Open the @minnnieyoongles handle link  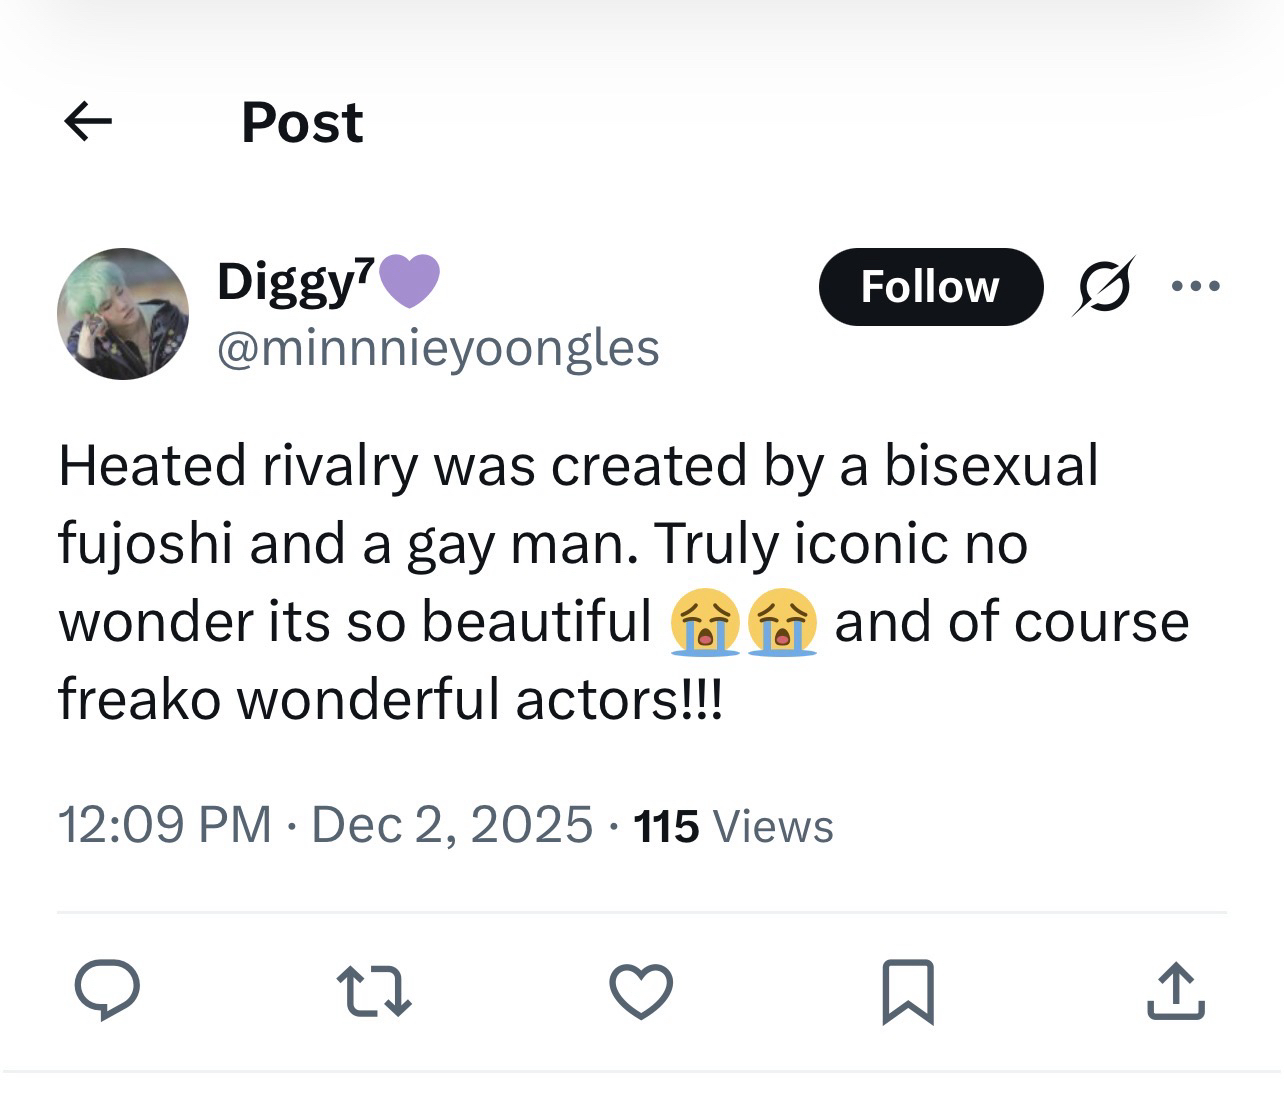(x=438, y=348)
